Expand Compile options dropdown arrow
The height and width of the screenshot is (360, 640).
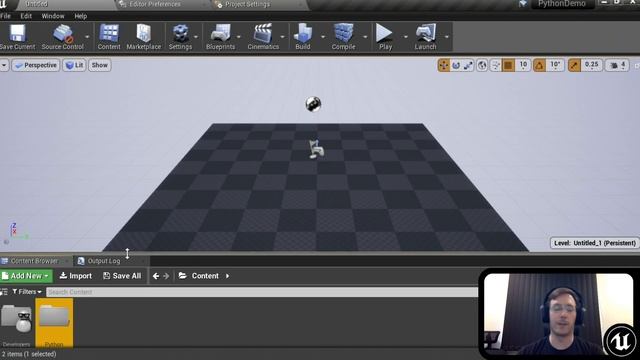(365, 37)
